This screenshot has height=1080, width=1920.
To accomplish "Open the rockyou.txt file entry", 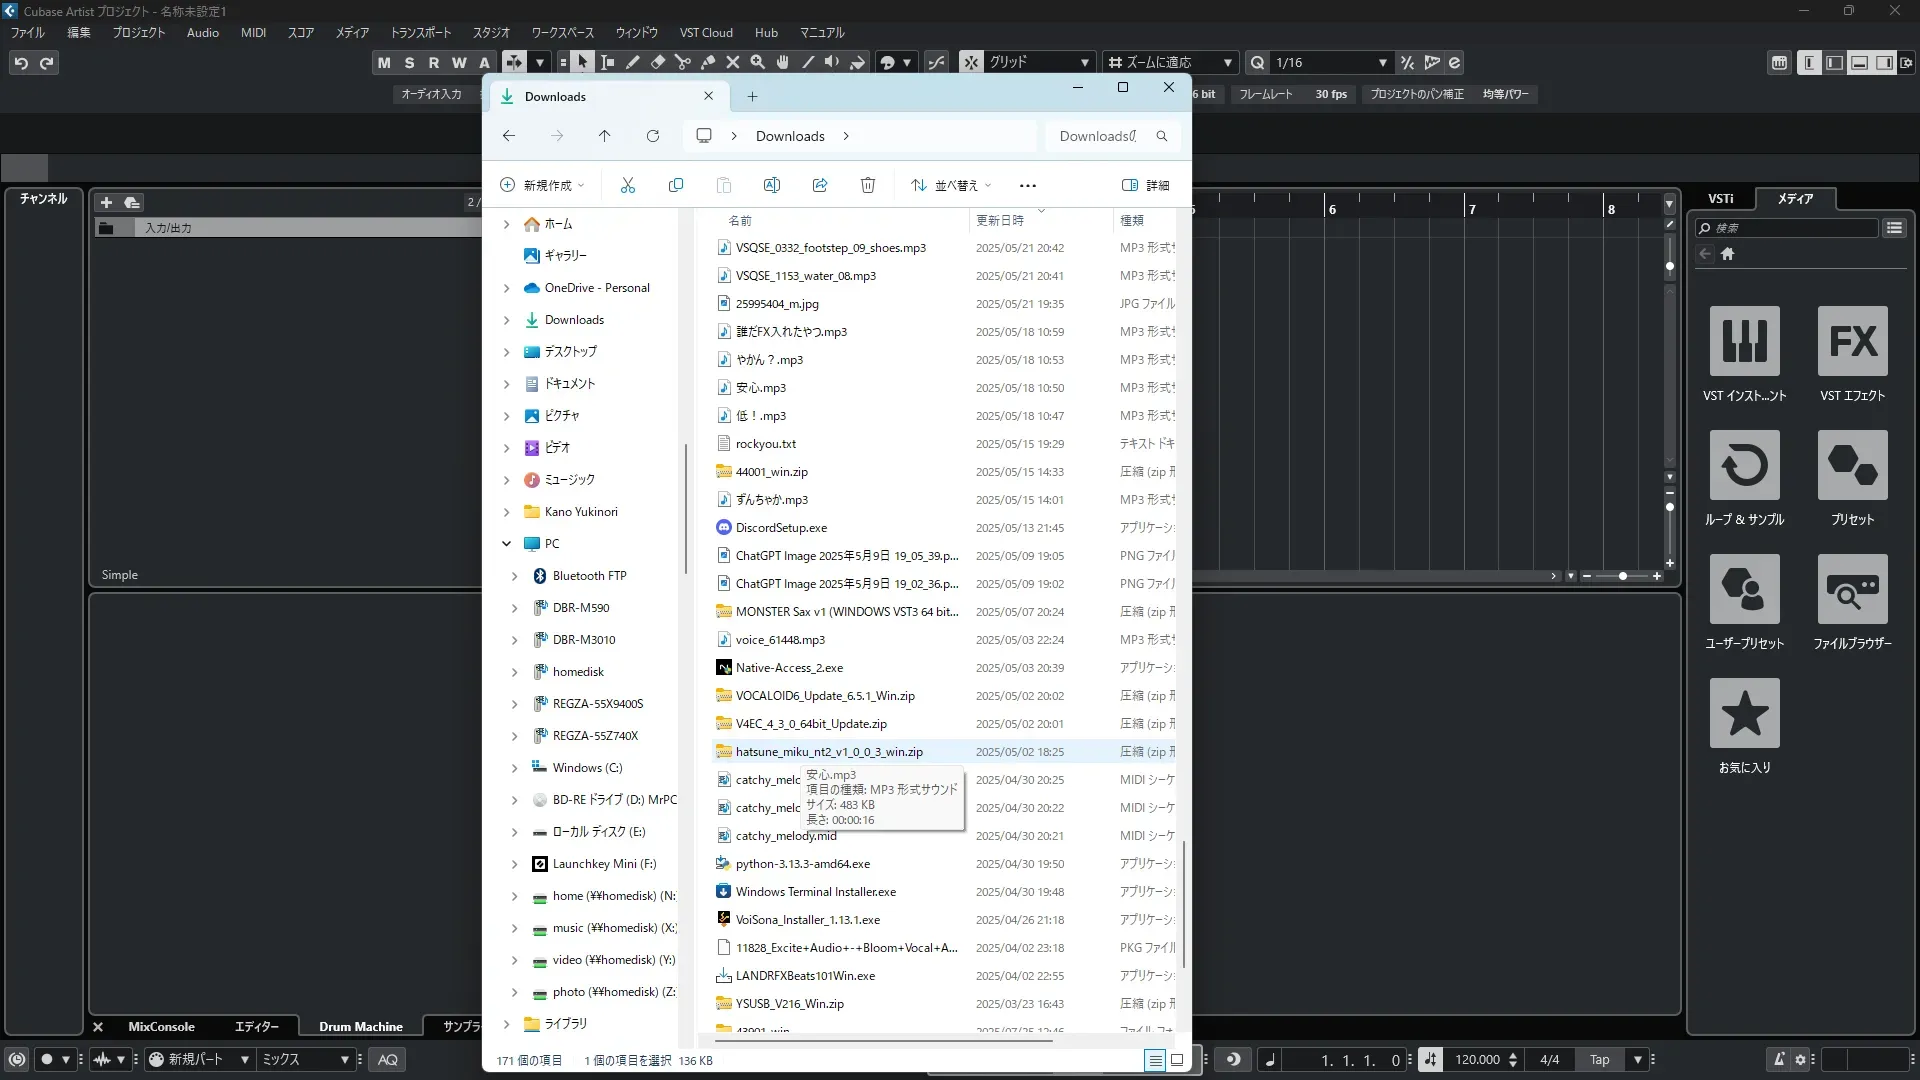I will tap(765, 444).
